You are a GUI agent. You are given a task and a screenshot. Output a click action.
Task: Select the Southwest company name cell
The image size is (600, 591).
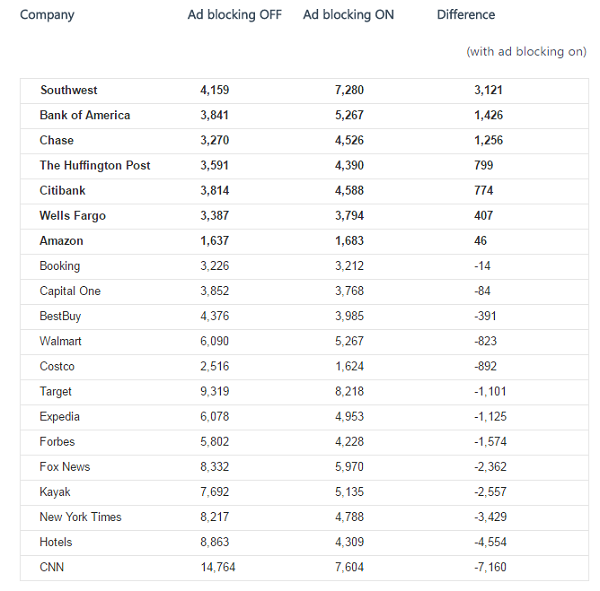[69, 90]
